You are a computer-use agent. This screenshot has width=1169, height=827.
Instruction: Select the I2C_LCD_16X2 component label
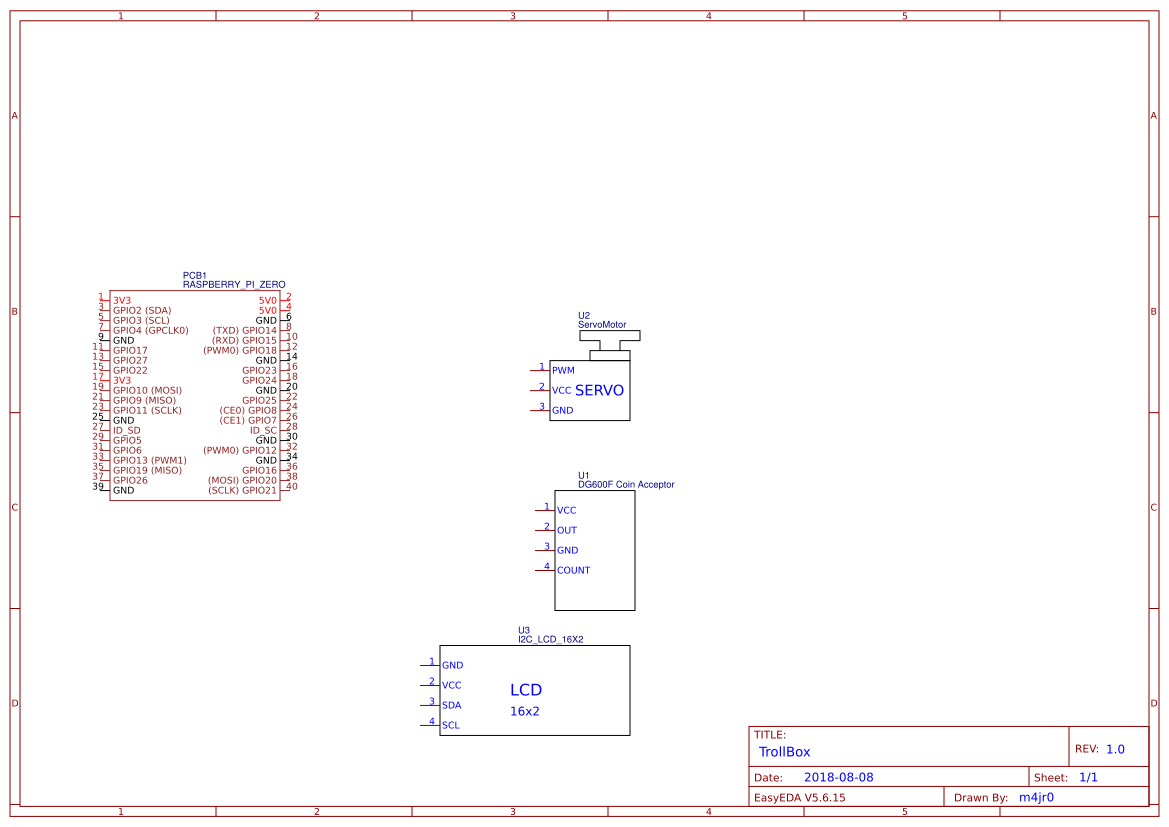551,639
